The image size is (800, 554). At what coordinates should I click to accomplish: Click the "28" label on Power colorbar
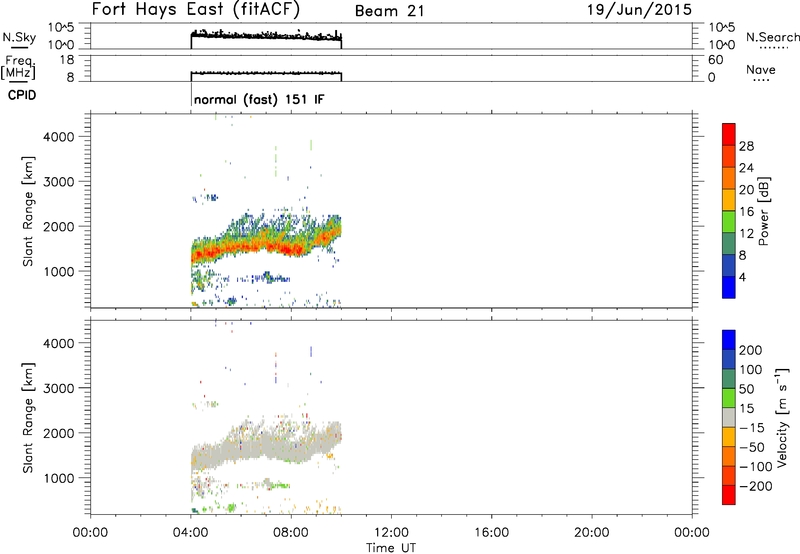(x=746, y=146)
